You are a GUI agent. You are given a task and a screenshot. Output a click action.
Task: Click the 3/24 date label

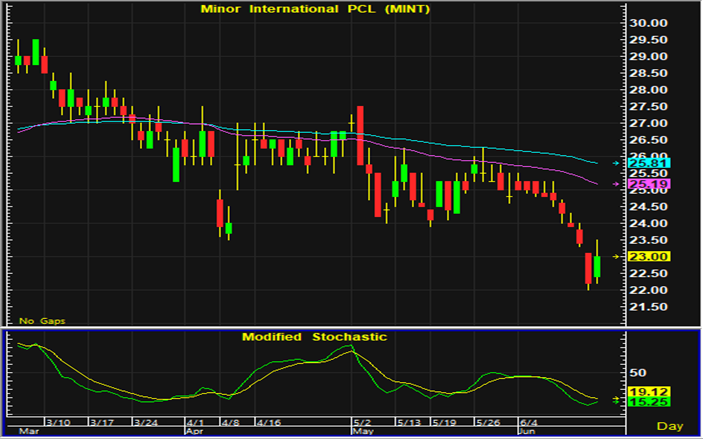click(x=146, y=422)
